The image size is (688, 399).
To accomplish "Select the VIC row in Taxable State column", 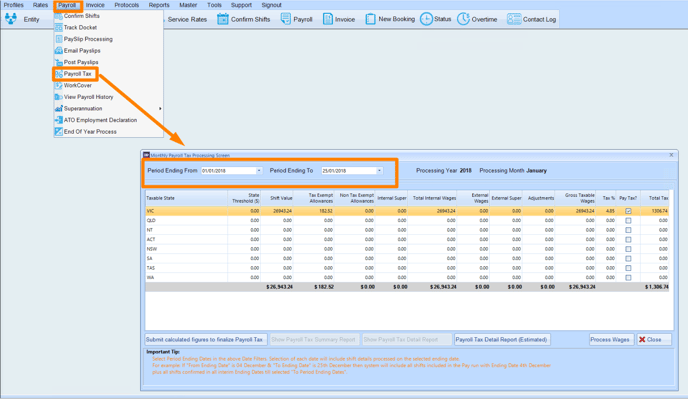I will [x=186, y=211].
